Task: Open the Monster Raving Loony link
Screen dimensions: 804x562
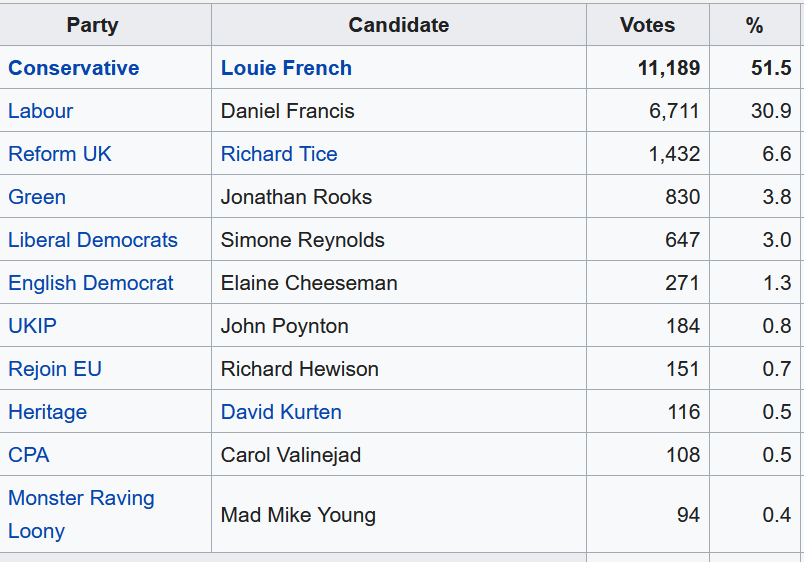Action: (81, 498)
